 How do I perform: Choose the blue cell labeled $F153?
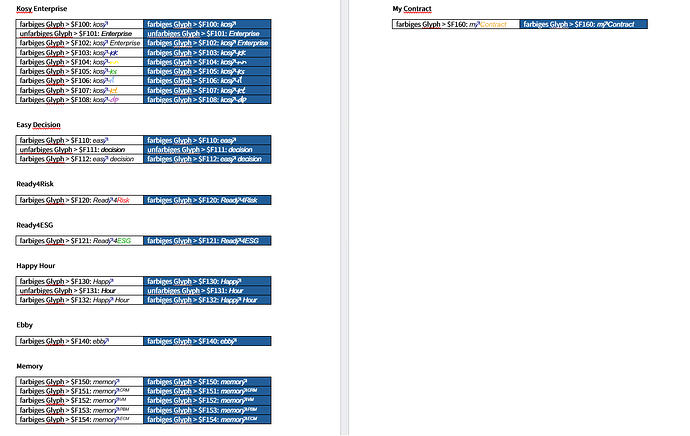click(x=207, y=410)
